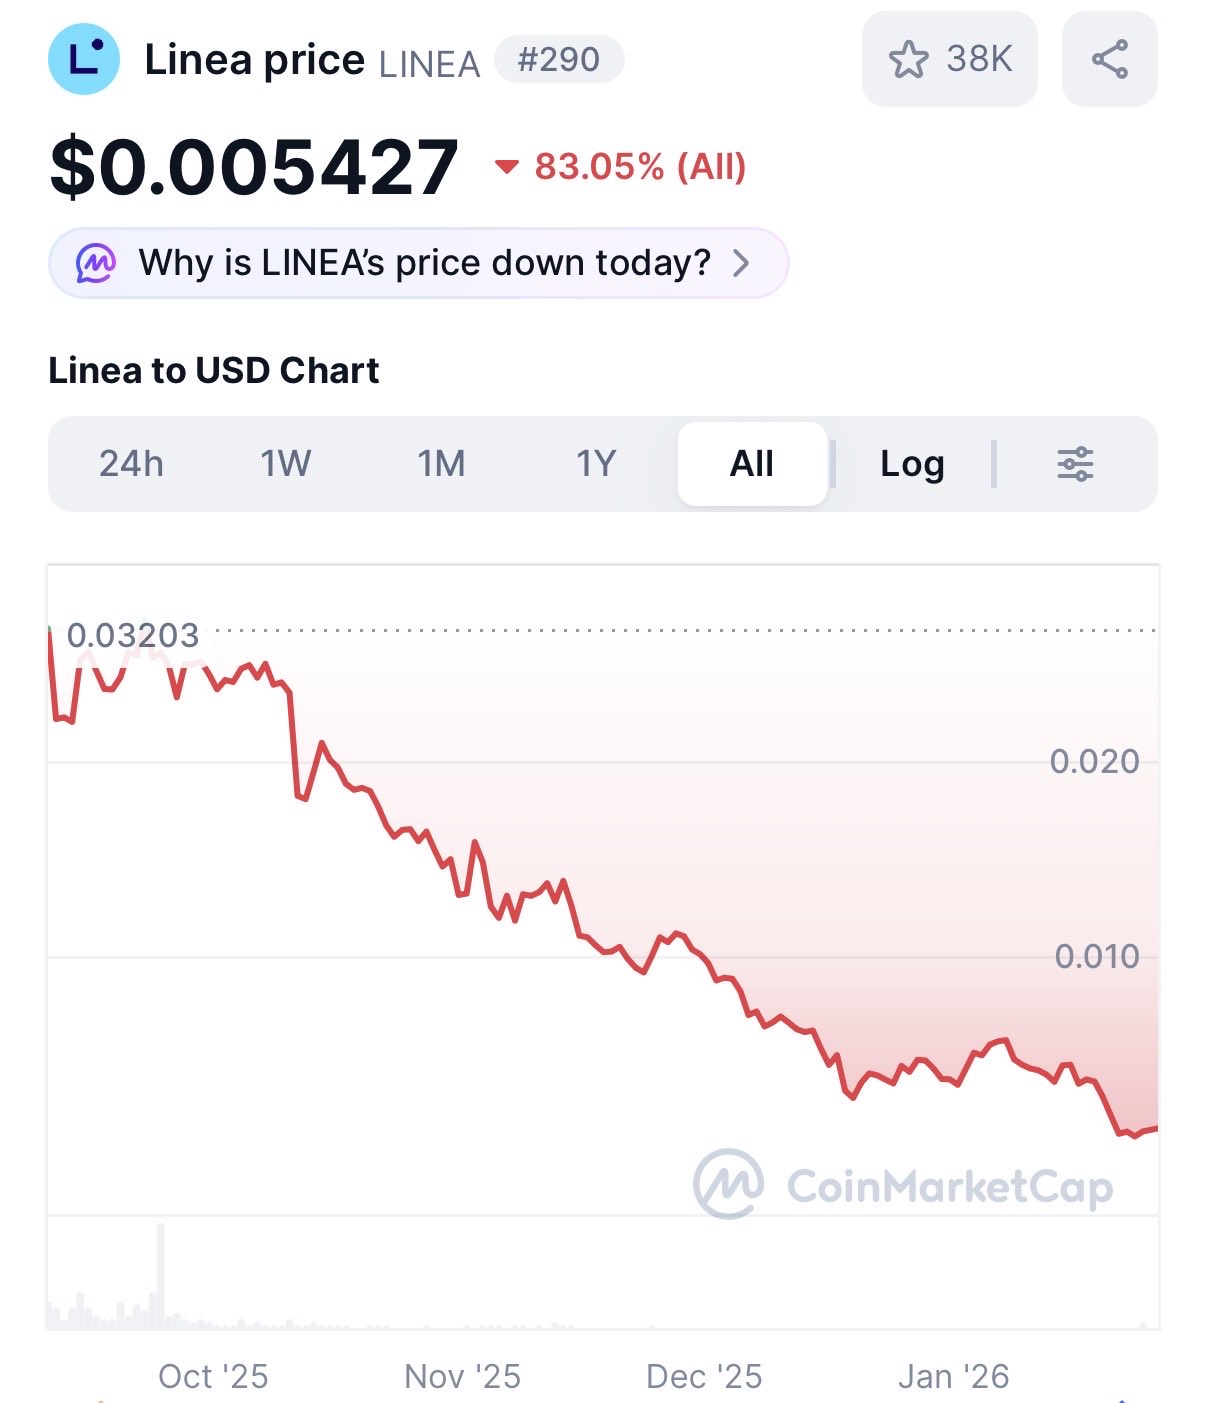Tap the Linea logo icon
Image resolution: width=1206 pixels, height=1403 pixels.
coord(84,60)
